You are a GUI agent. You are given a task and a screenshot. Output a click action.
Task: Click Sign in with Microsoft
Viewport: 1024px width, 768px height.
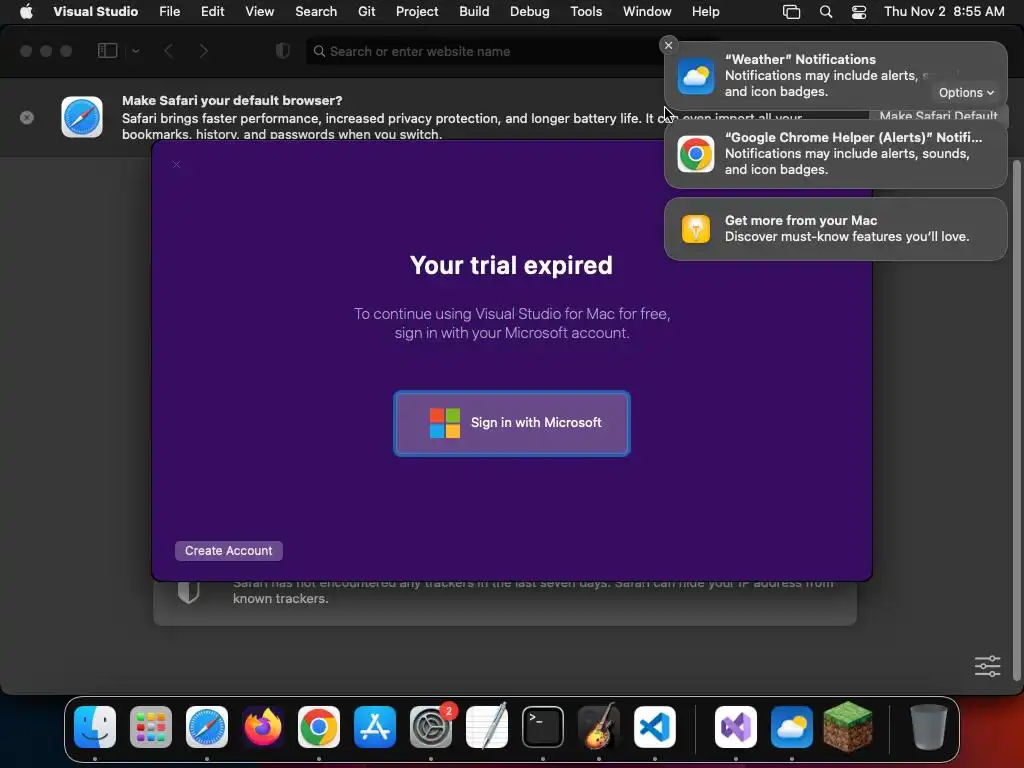click(512, 423)
